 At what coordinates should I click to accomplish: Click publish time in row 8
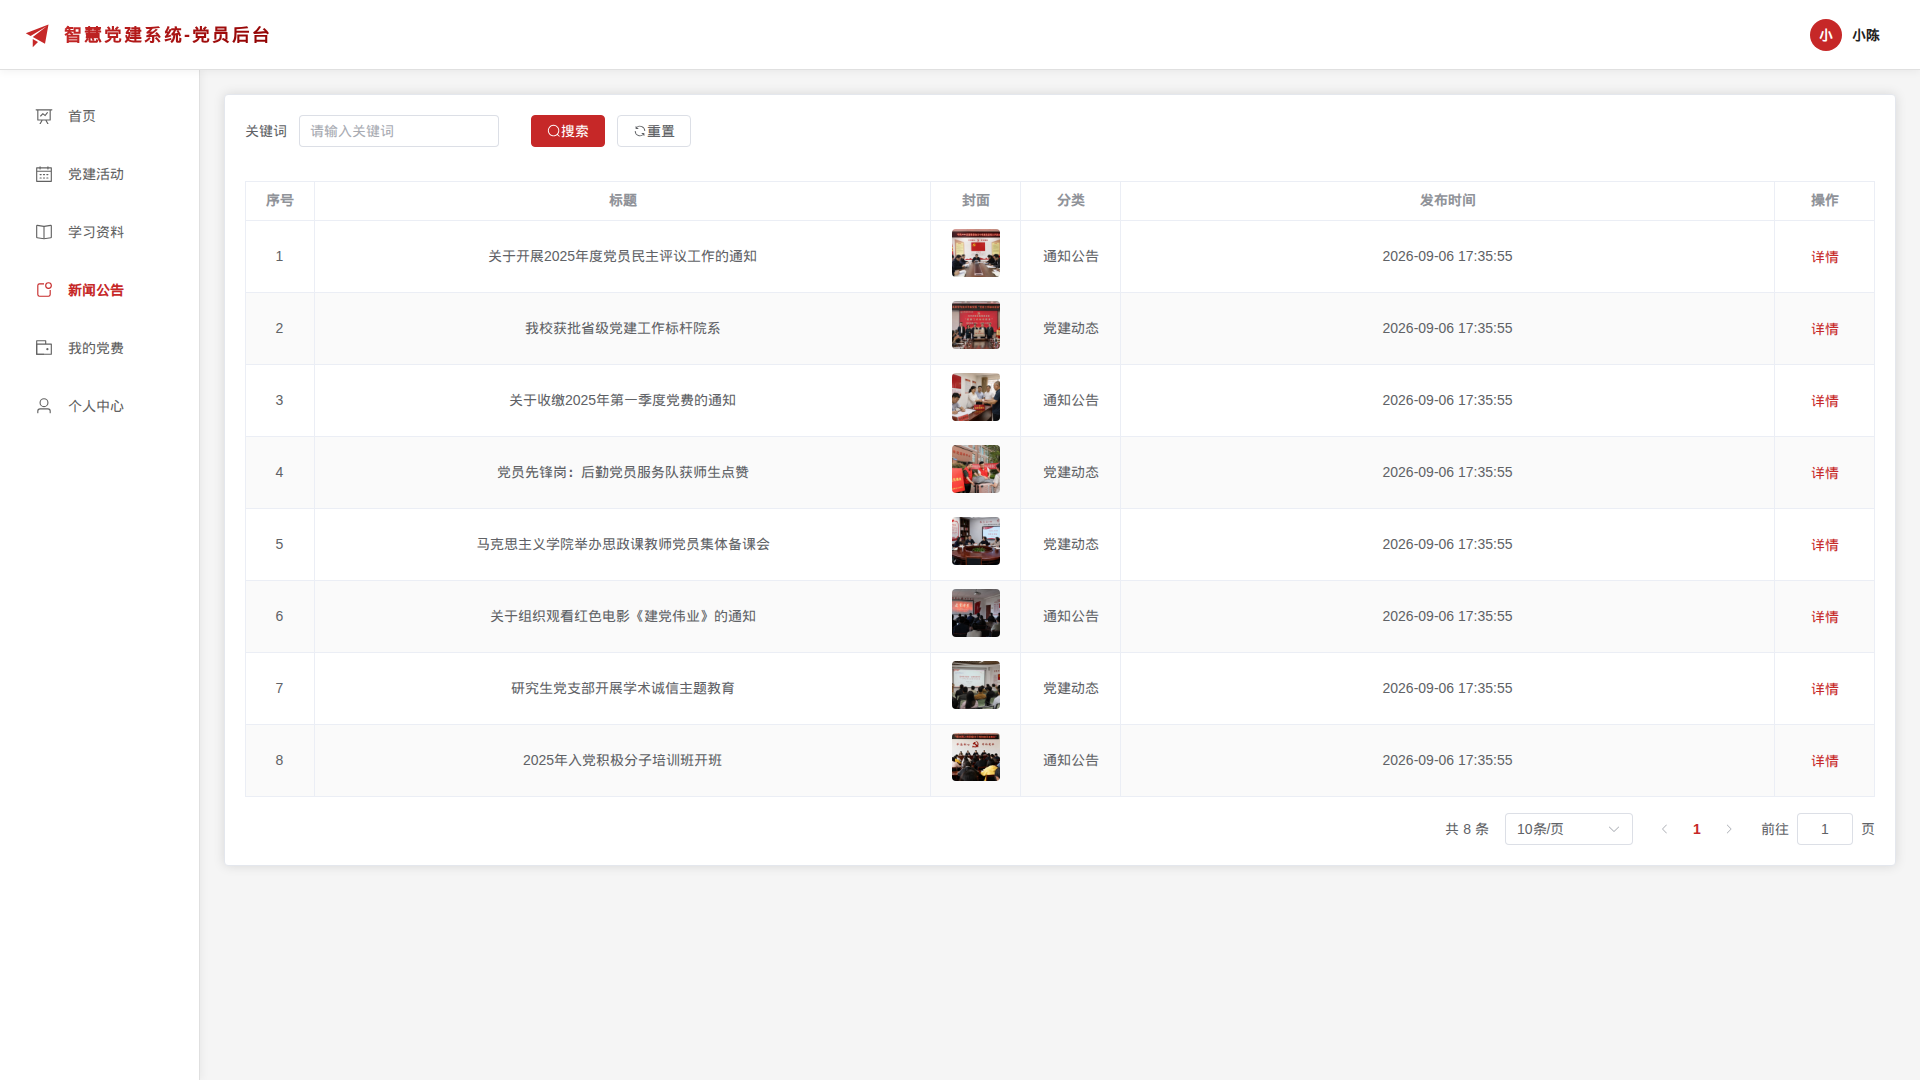click(1448, 760)
